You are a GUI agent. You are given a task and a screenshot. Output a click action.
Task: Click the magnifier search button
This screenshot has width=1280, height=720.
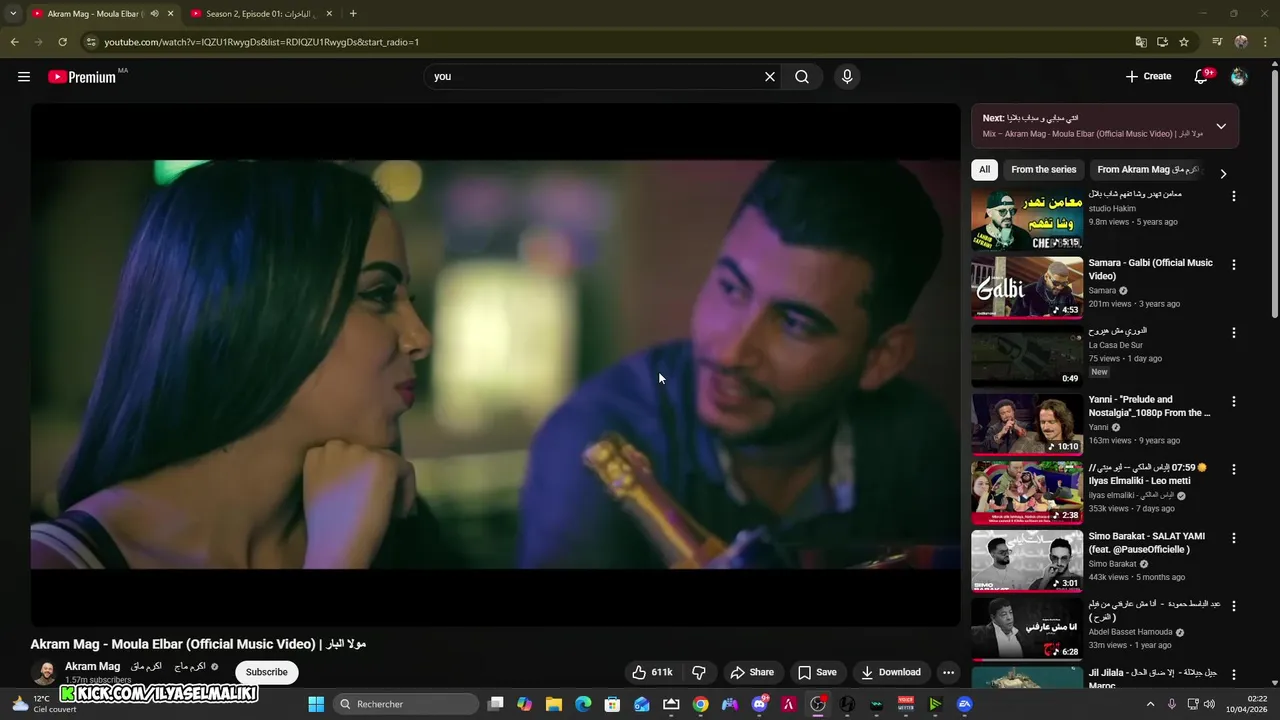802,77
